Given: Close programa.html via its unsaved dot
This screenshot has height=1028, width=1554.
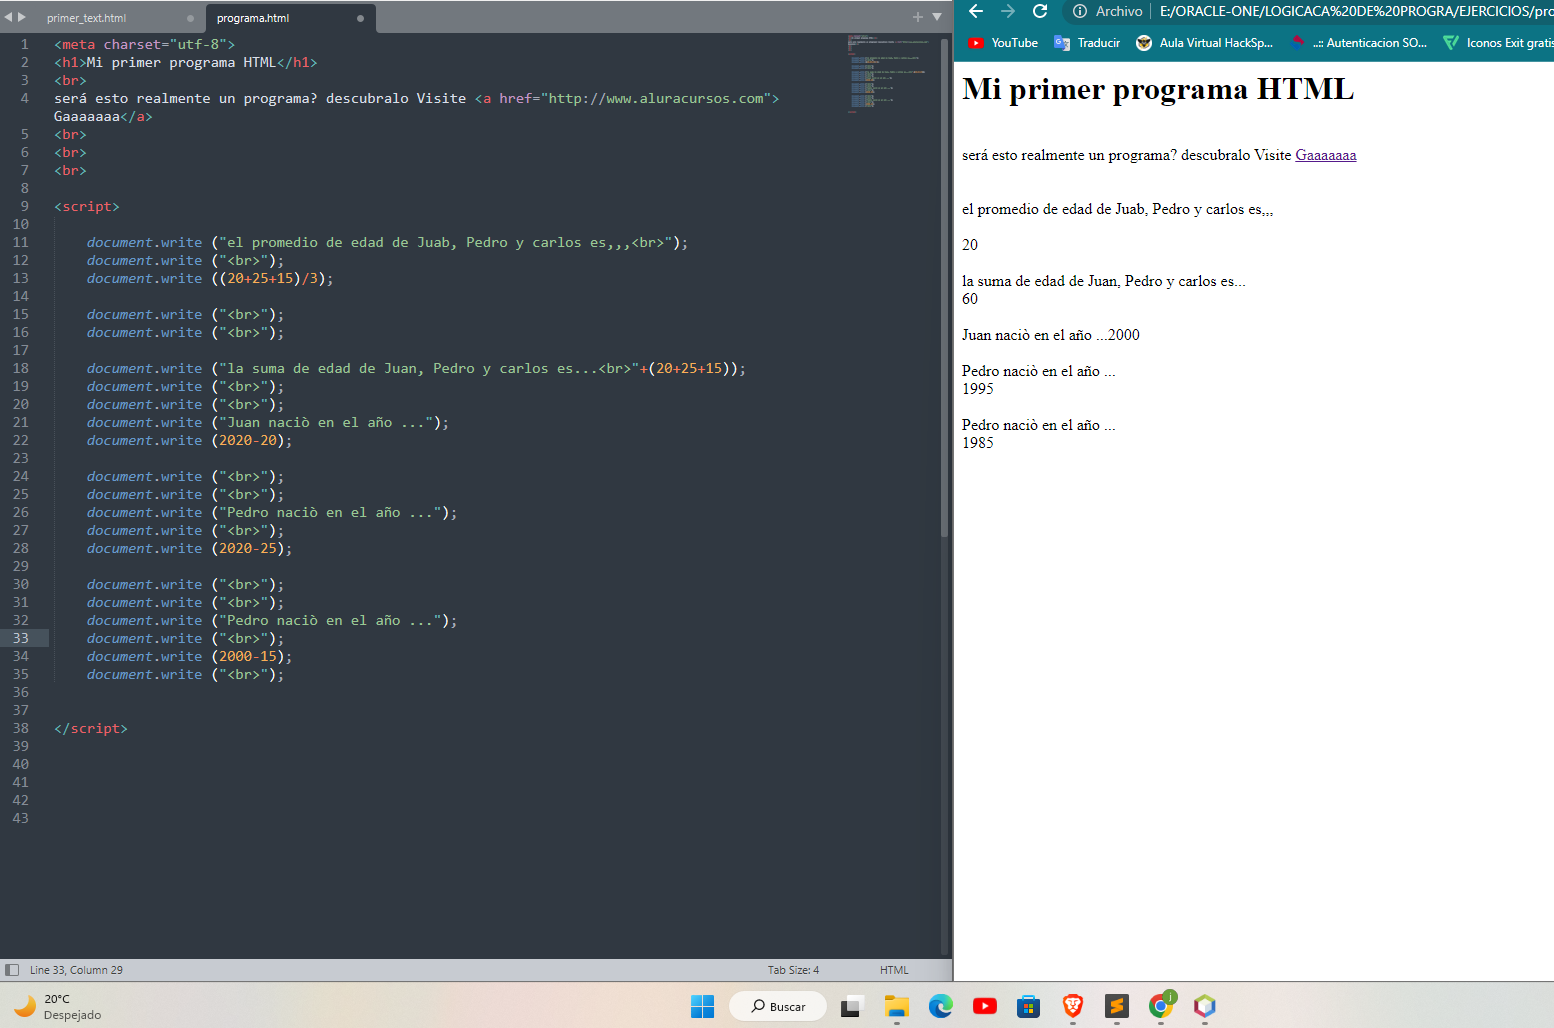Looking at the screenshot, I should coord(360,18).
